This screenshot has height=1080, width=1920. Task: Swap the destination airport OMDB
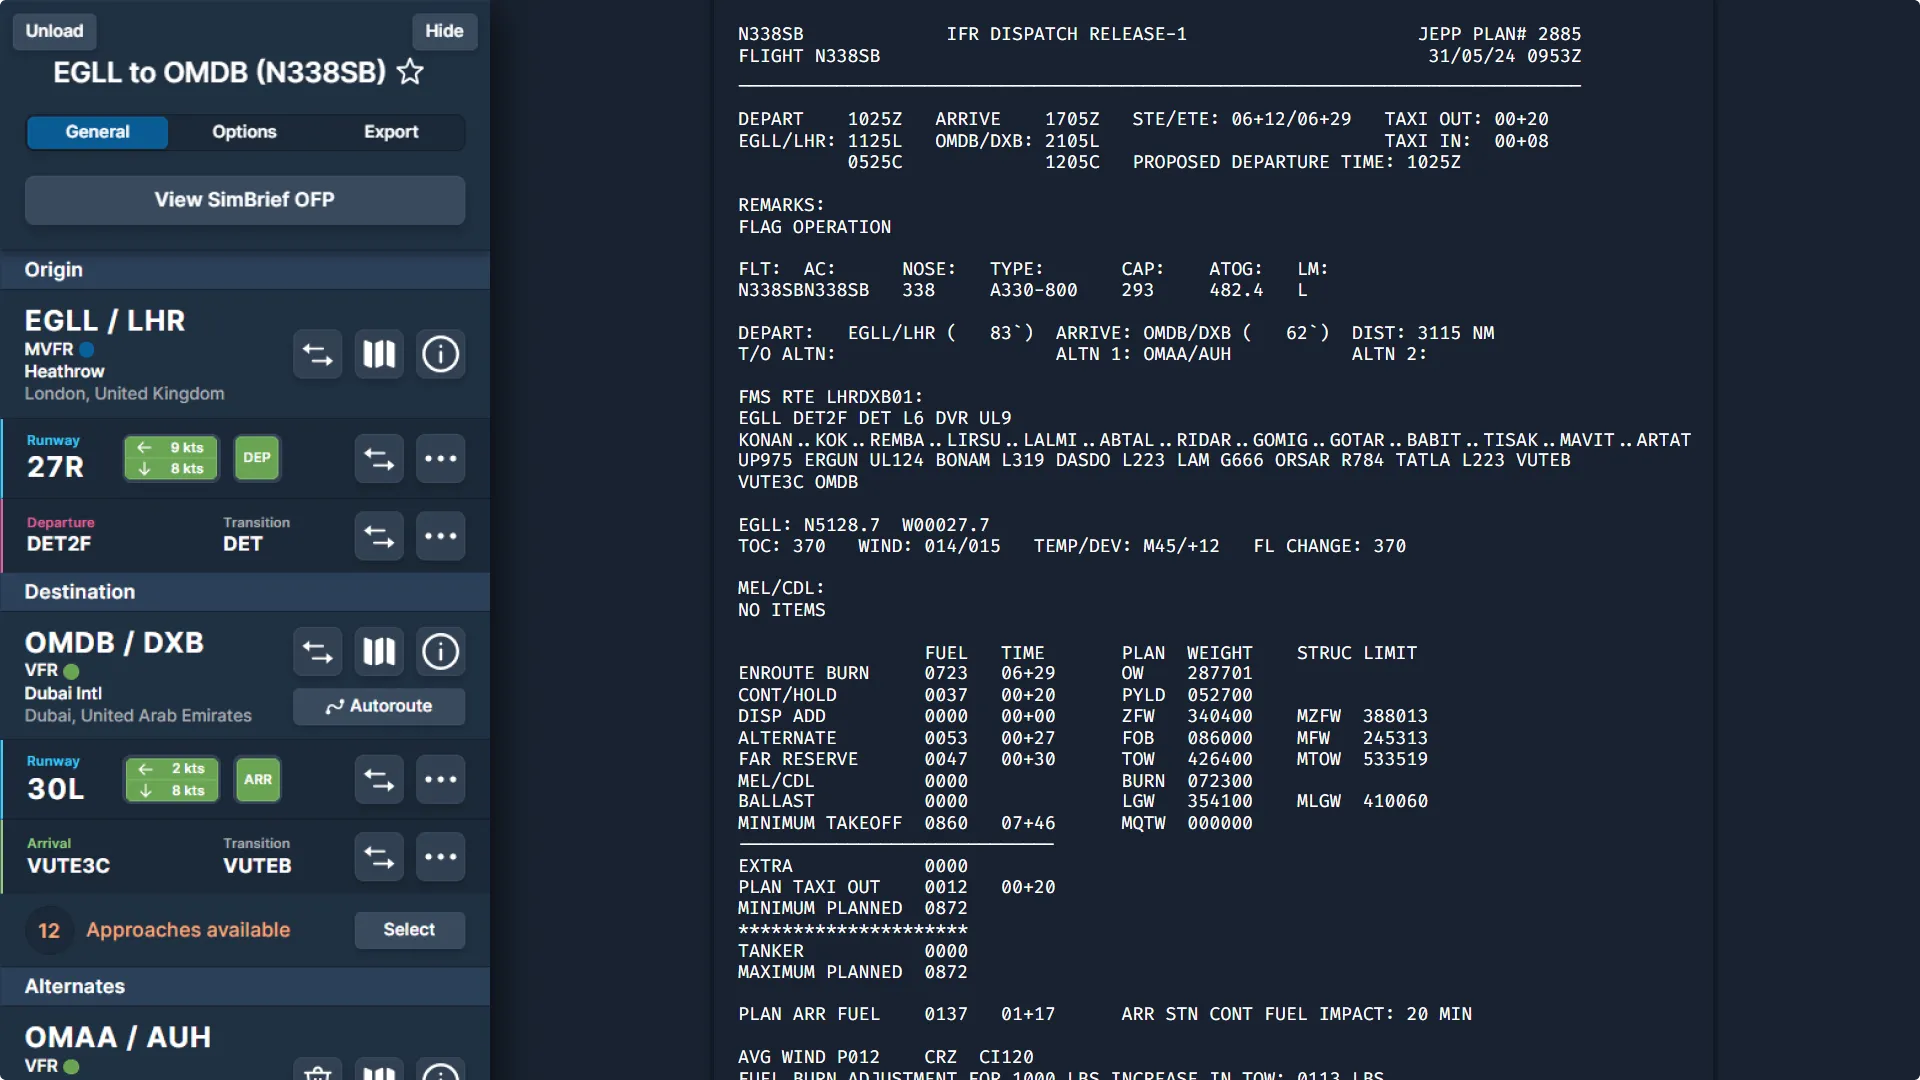(317, 652)
